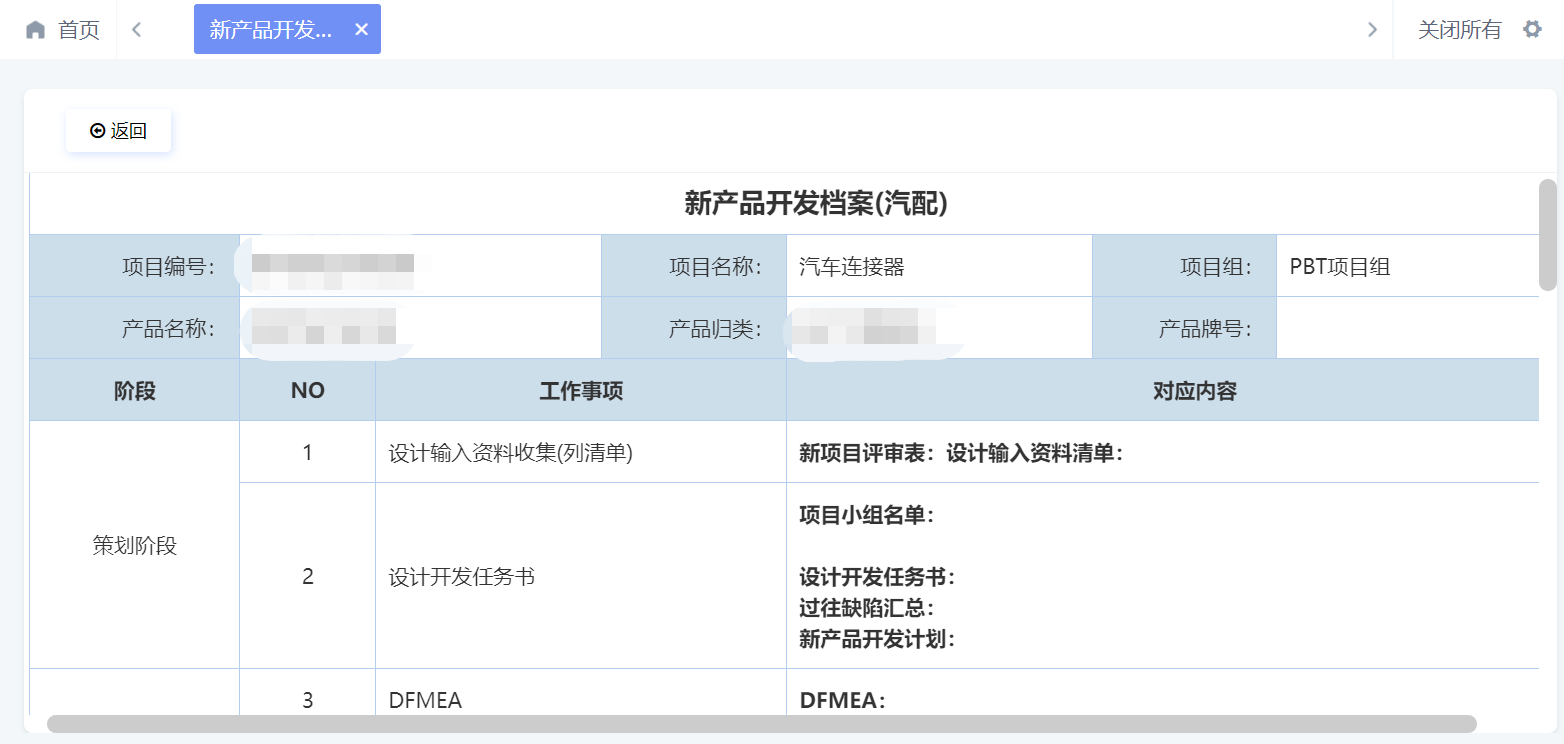The image size is (1564, 744).
Task: Click the home icon beside 首页
Action: click(x=36, y=29)
